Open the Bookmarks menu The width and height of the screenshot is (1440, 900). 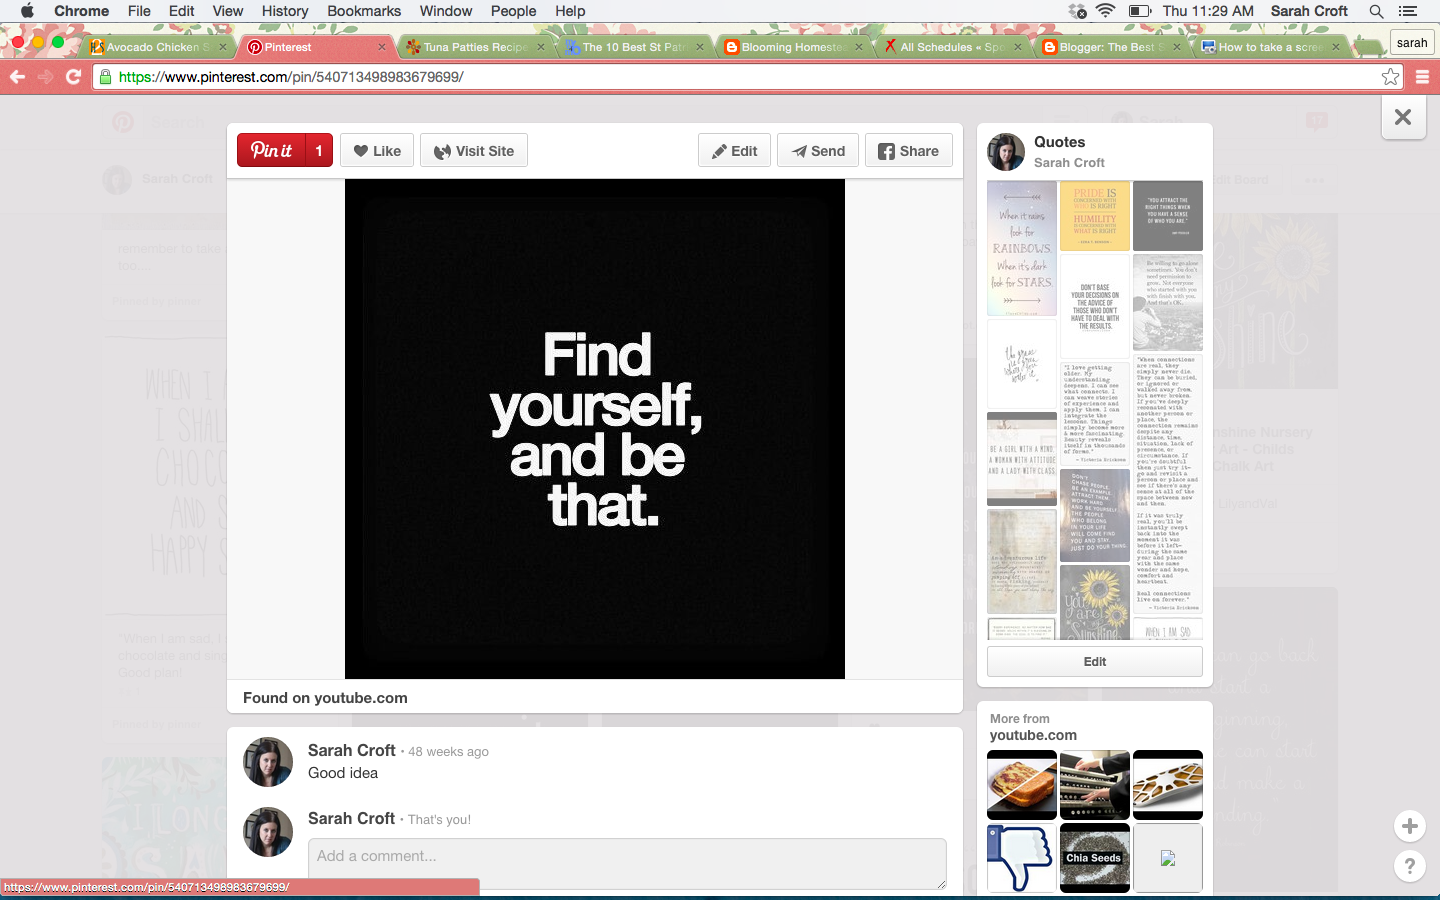[364, 11]
